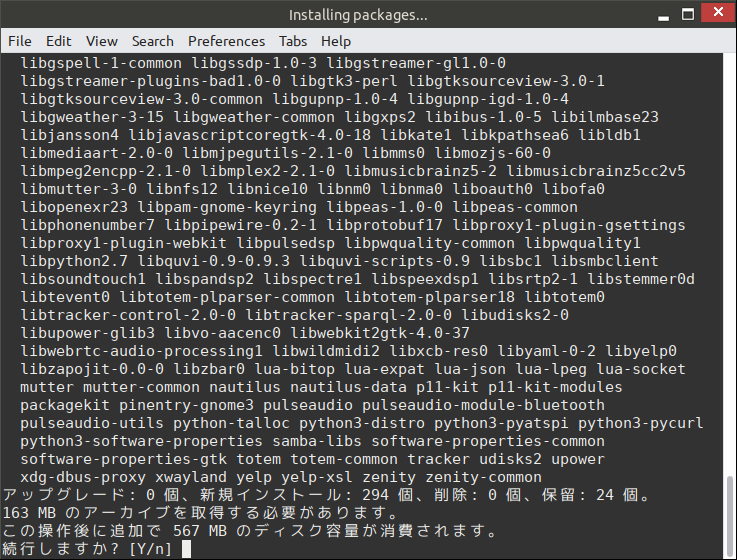Image resolution: width=737 pixels, height=560 pixels.
Task: Click the 'libsmbclient' package name
Action: (x=605, y=261)
